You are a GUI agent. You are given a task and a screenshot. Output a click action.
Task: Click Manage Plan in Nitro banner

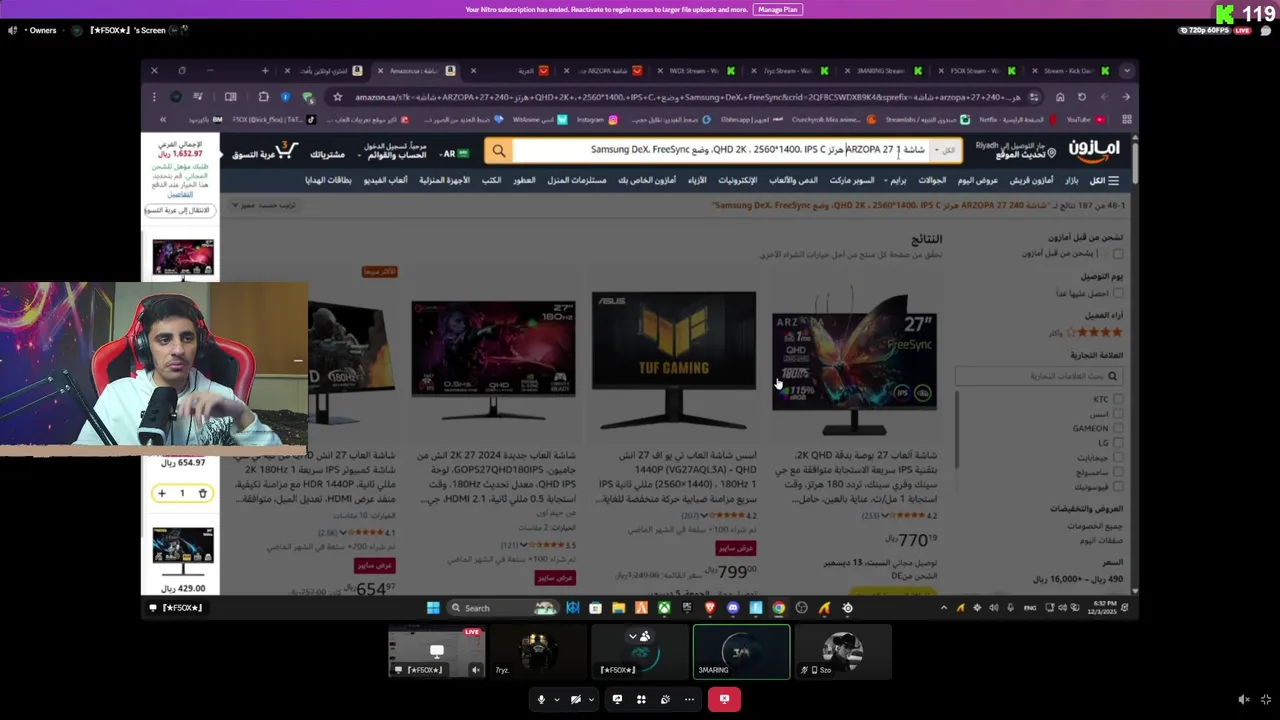tap(778, 9)
